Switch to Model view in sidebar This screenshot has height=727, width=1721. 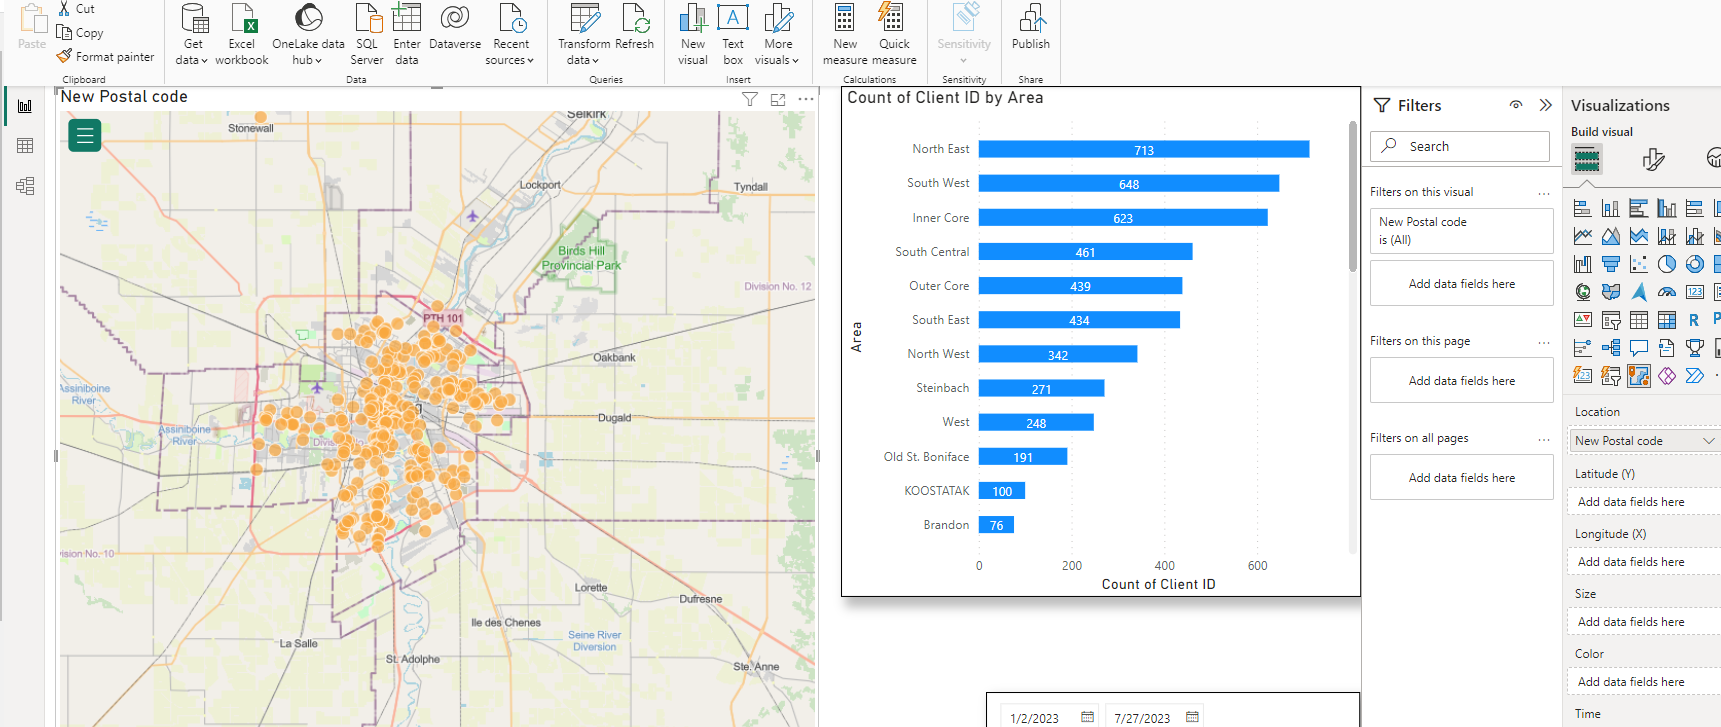point(25,186)
